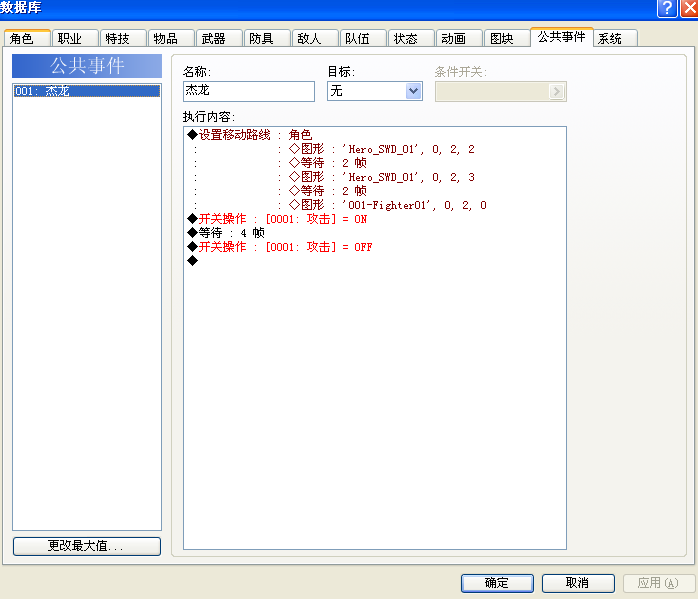The width and height of the screenshot is (698, 599).
Task: Select the 等待 : 2 帧 line above '001-Fighter01'
Action: [374, 191]
